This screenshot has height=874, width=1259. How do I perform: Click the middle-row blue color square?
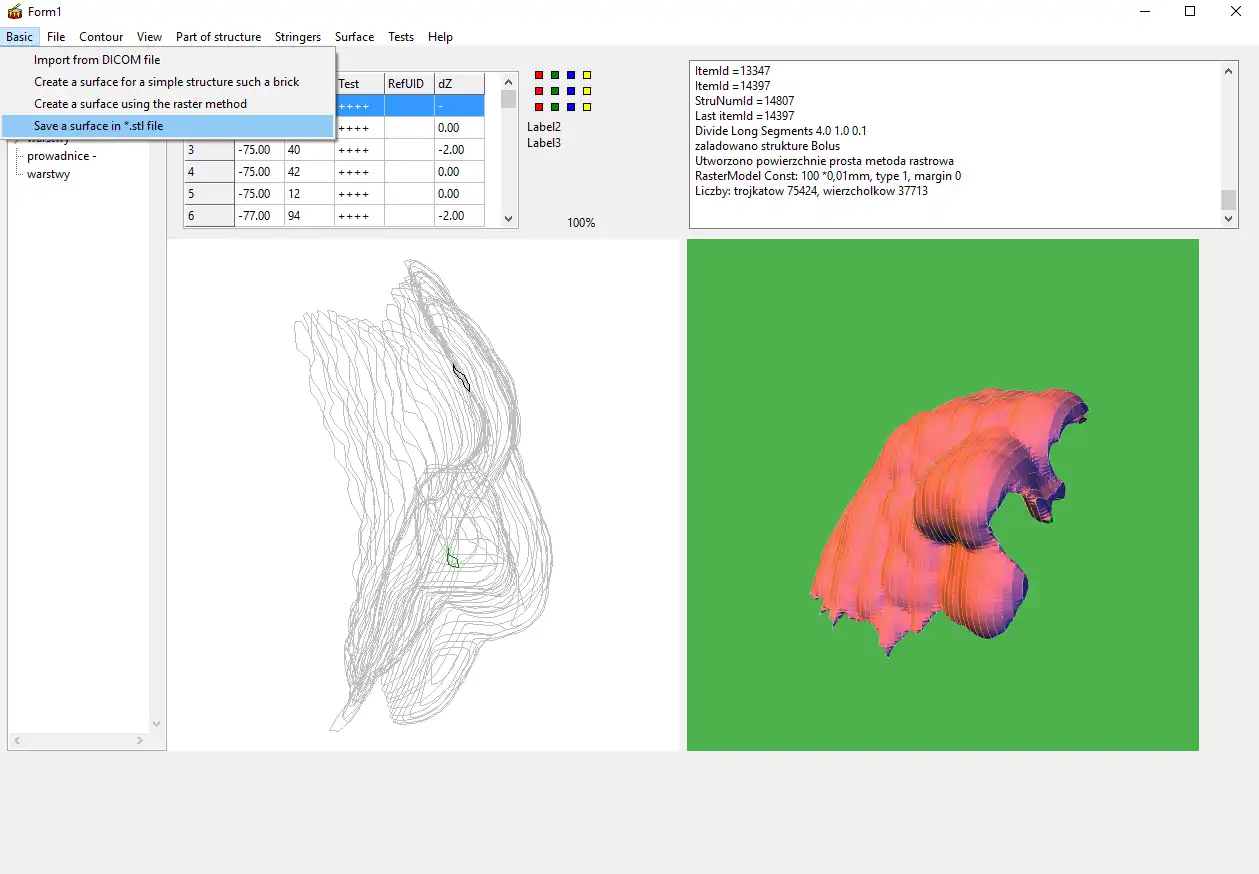click(571, 91)
